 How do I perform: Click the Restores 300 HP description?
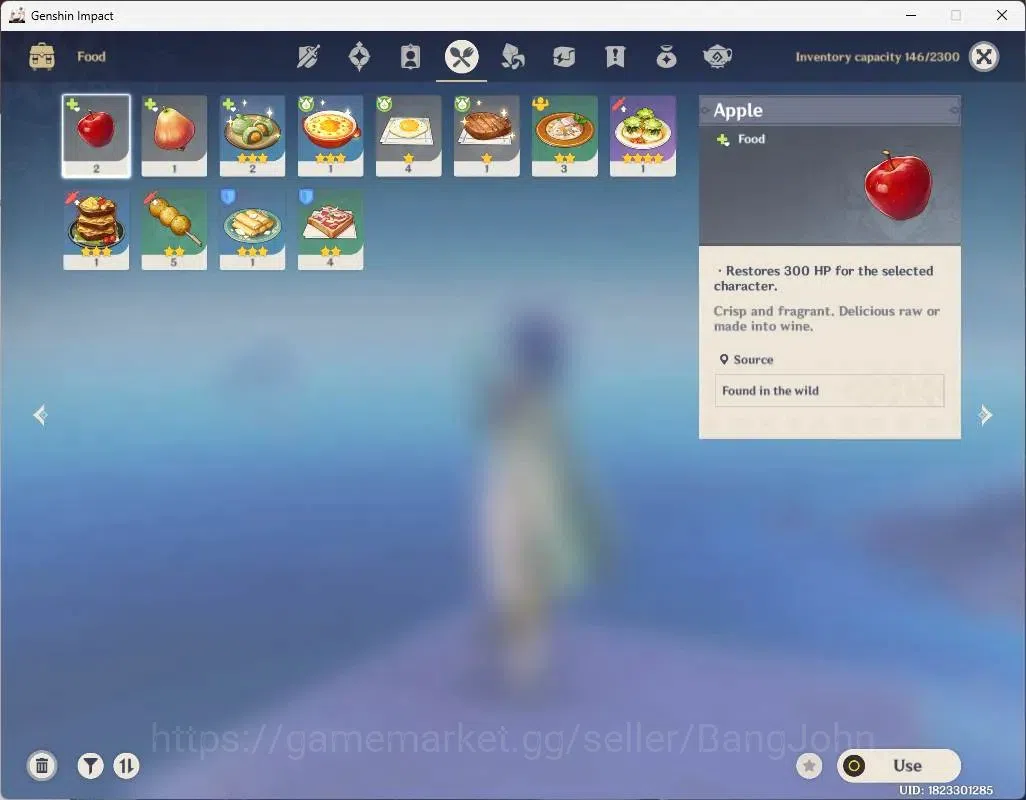pyautogui.click(x=823, y=278)
